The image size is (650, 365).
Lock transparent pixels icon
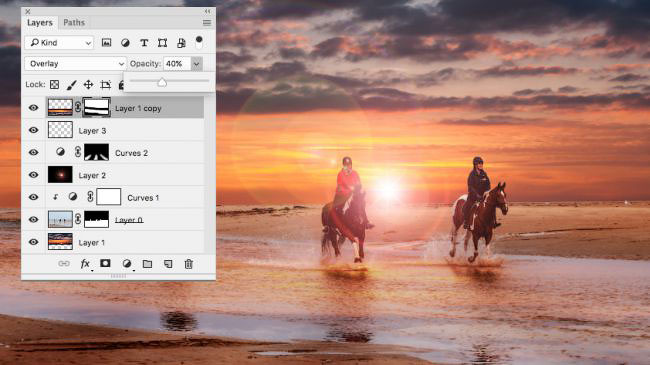tap(54, 85)
